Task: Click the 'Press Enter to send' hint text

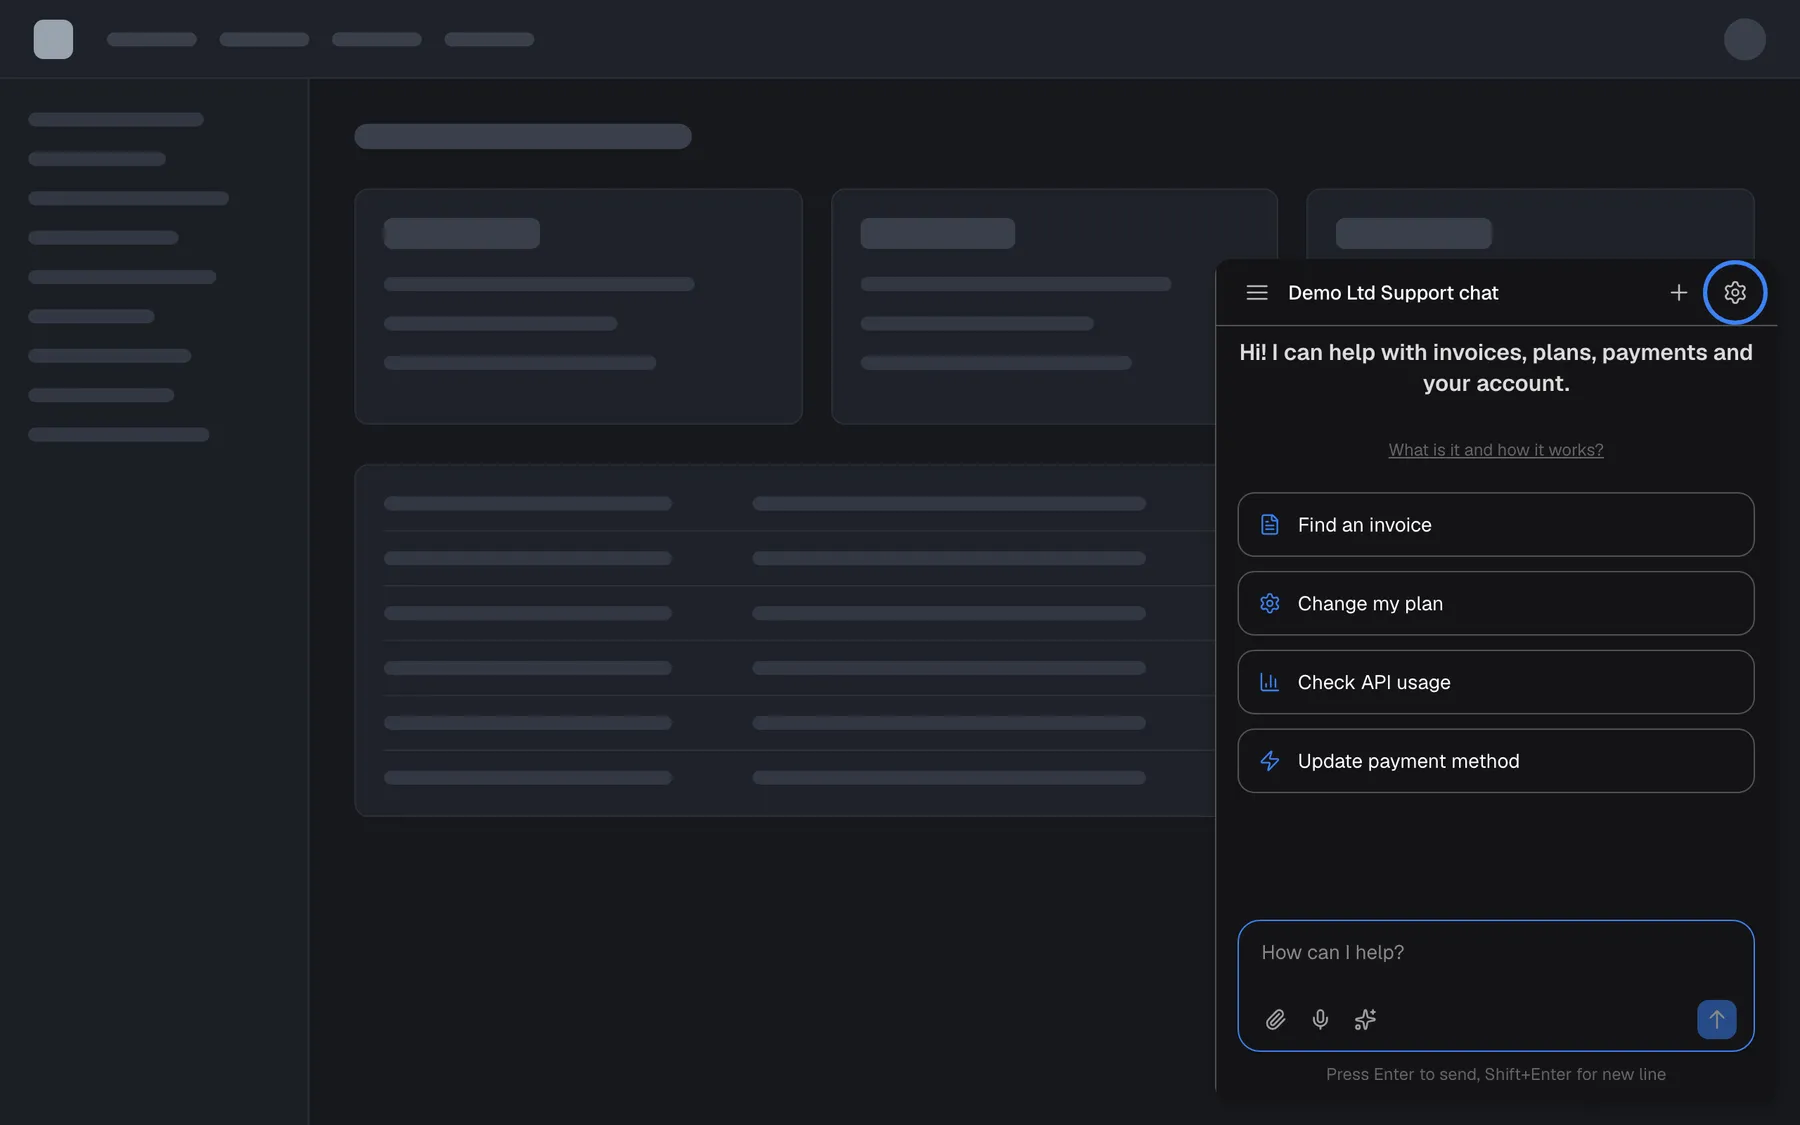Action: (x=1495, y=1074)
